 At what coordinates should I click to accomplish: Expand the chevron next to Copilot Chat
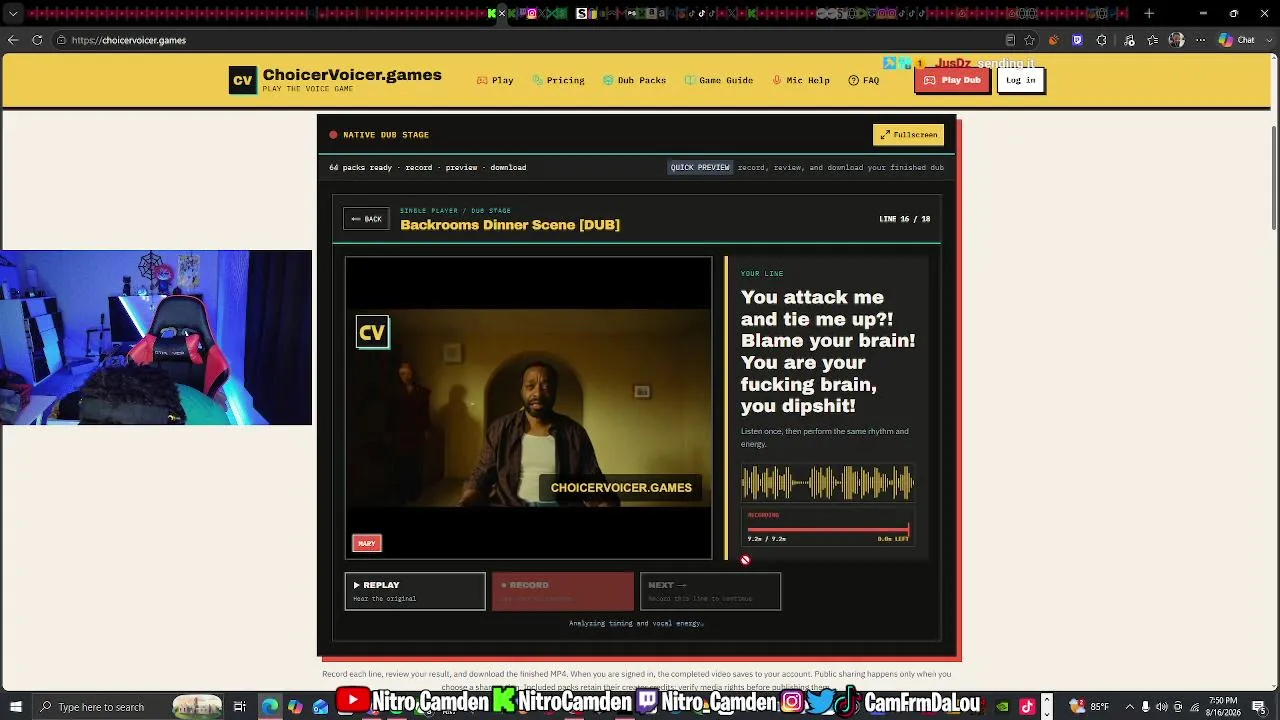[1267, 40]
